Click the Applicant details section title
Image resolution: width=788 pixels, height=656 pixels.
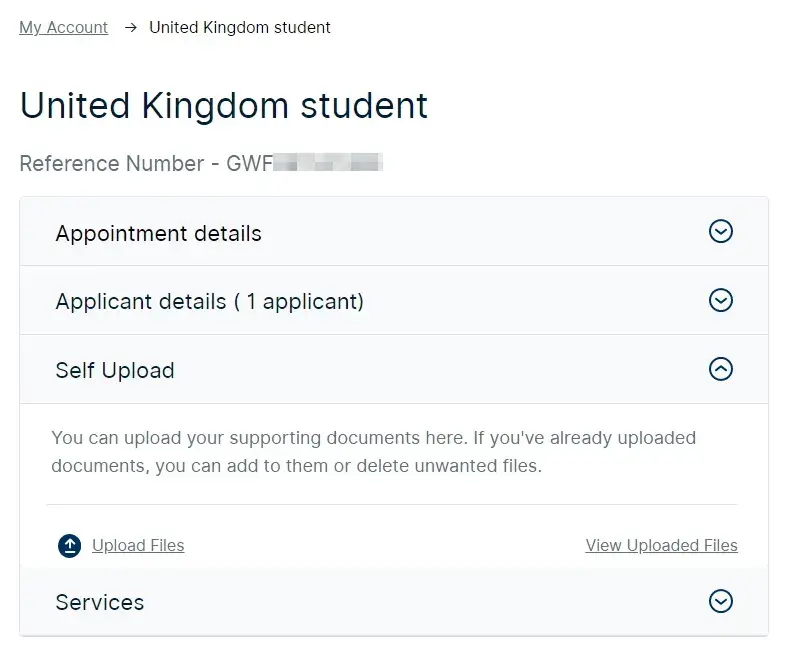(x=141, y=302)
